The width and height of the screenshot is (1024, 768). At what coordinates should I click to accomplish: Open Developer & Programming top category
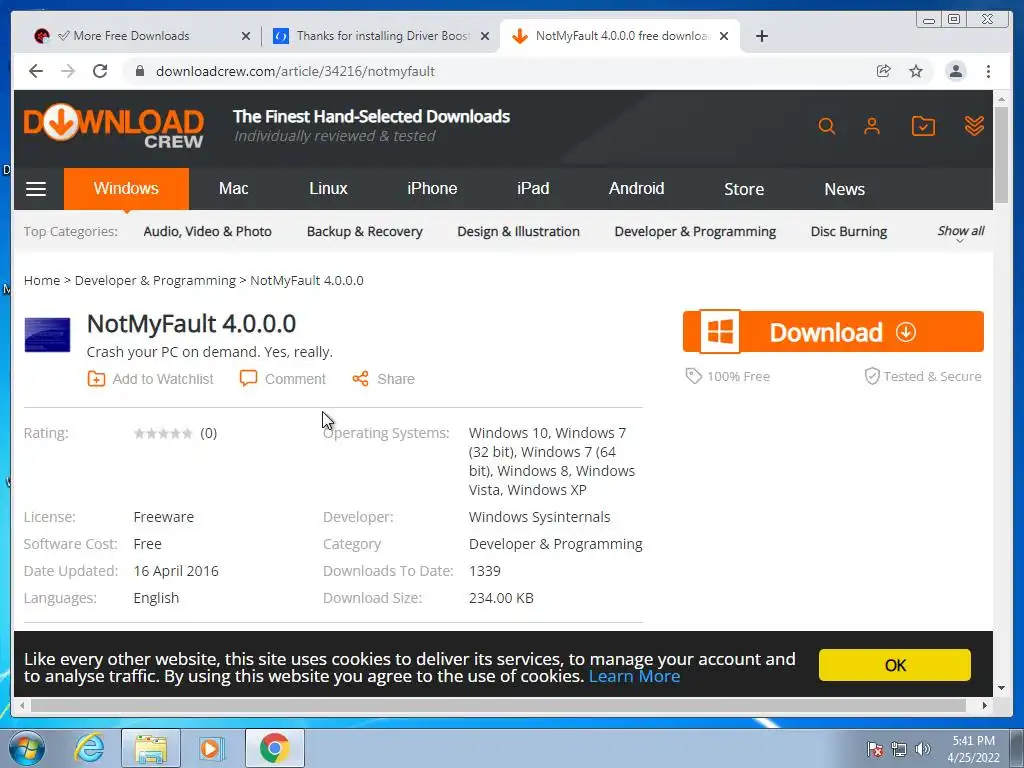[695, 231]
